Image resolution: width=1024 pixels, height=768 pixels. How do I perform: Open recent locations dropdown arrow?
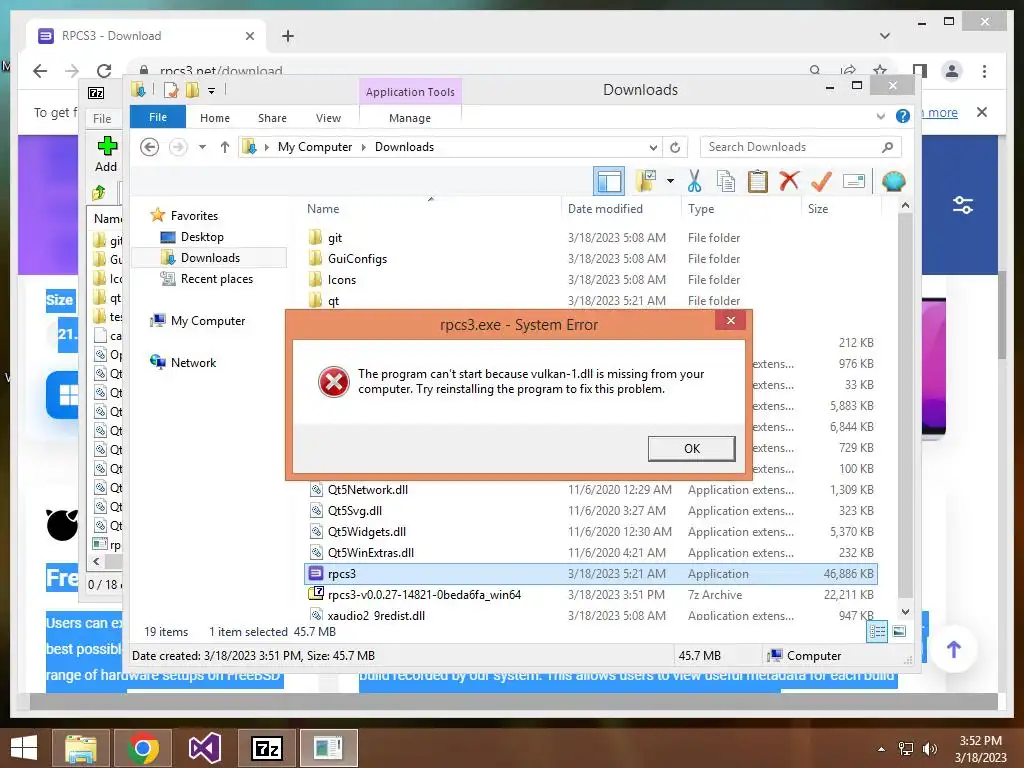(202, 147)
